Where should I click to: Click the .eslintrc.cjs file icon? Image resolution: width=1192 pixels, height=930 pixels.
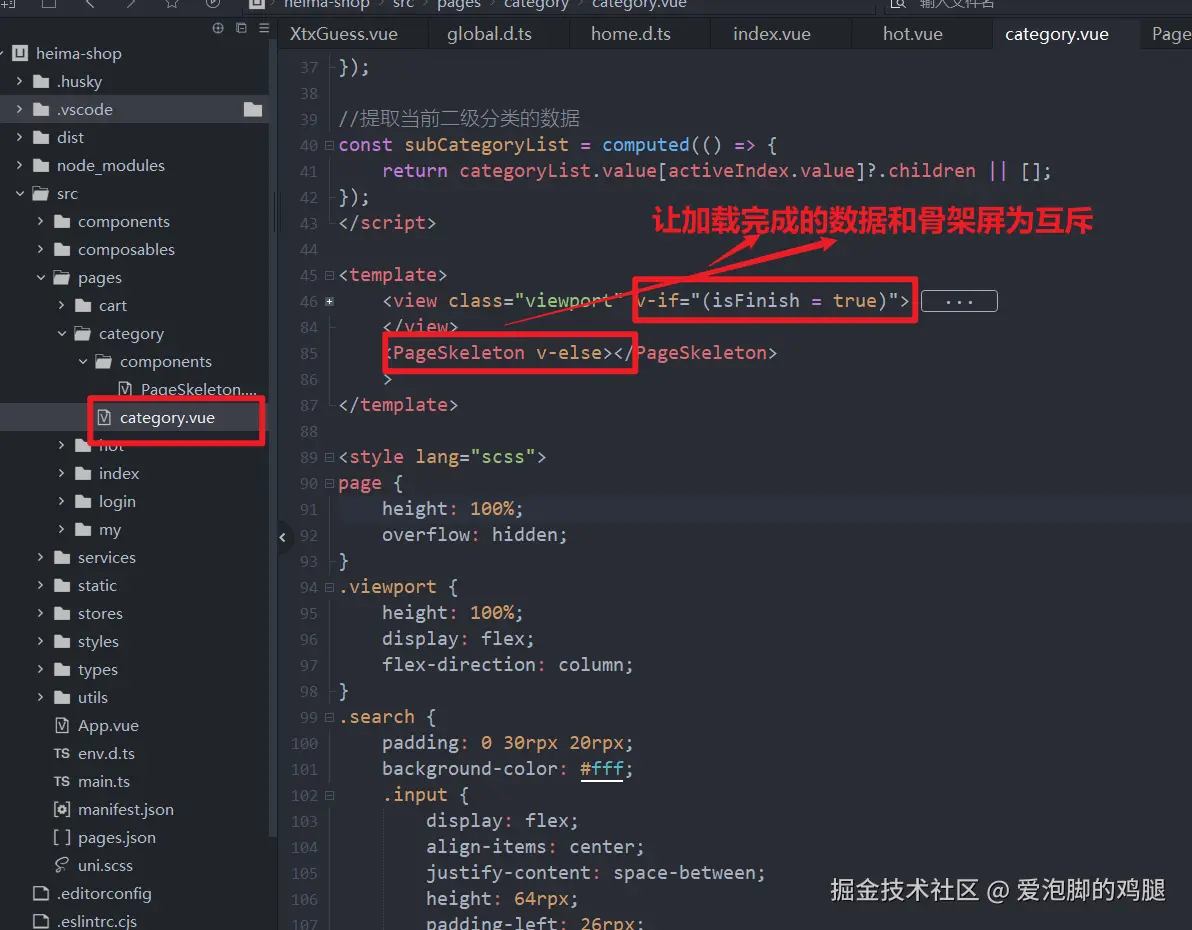click(x=41, y=921)
